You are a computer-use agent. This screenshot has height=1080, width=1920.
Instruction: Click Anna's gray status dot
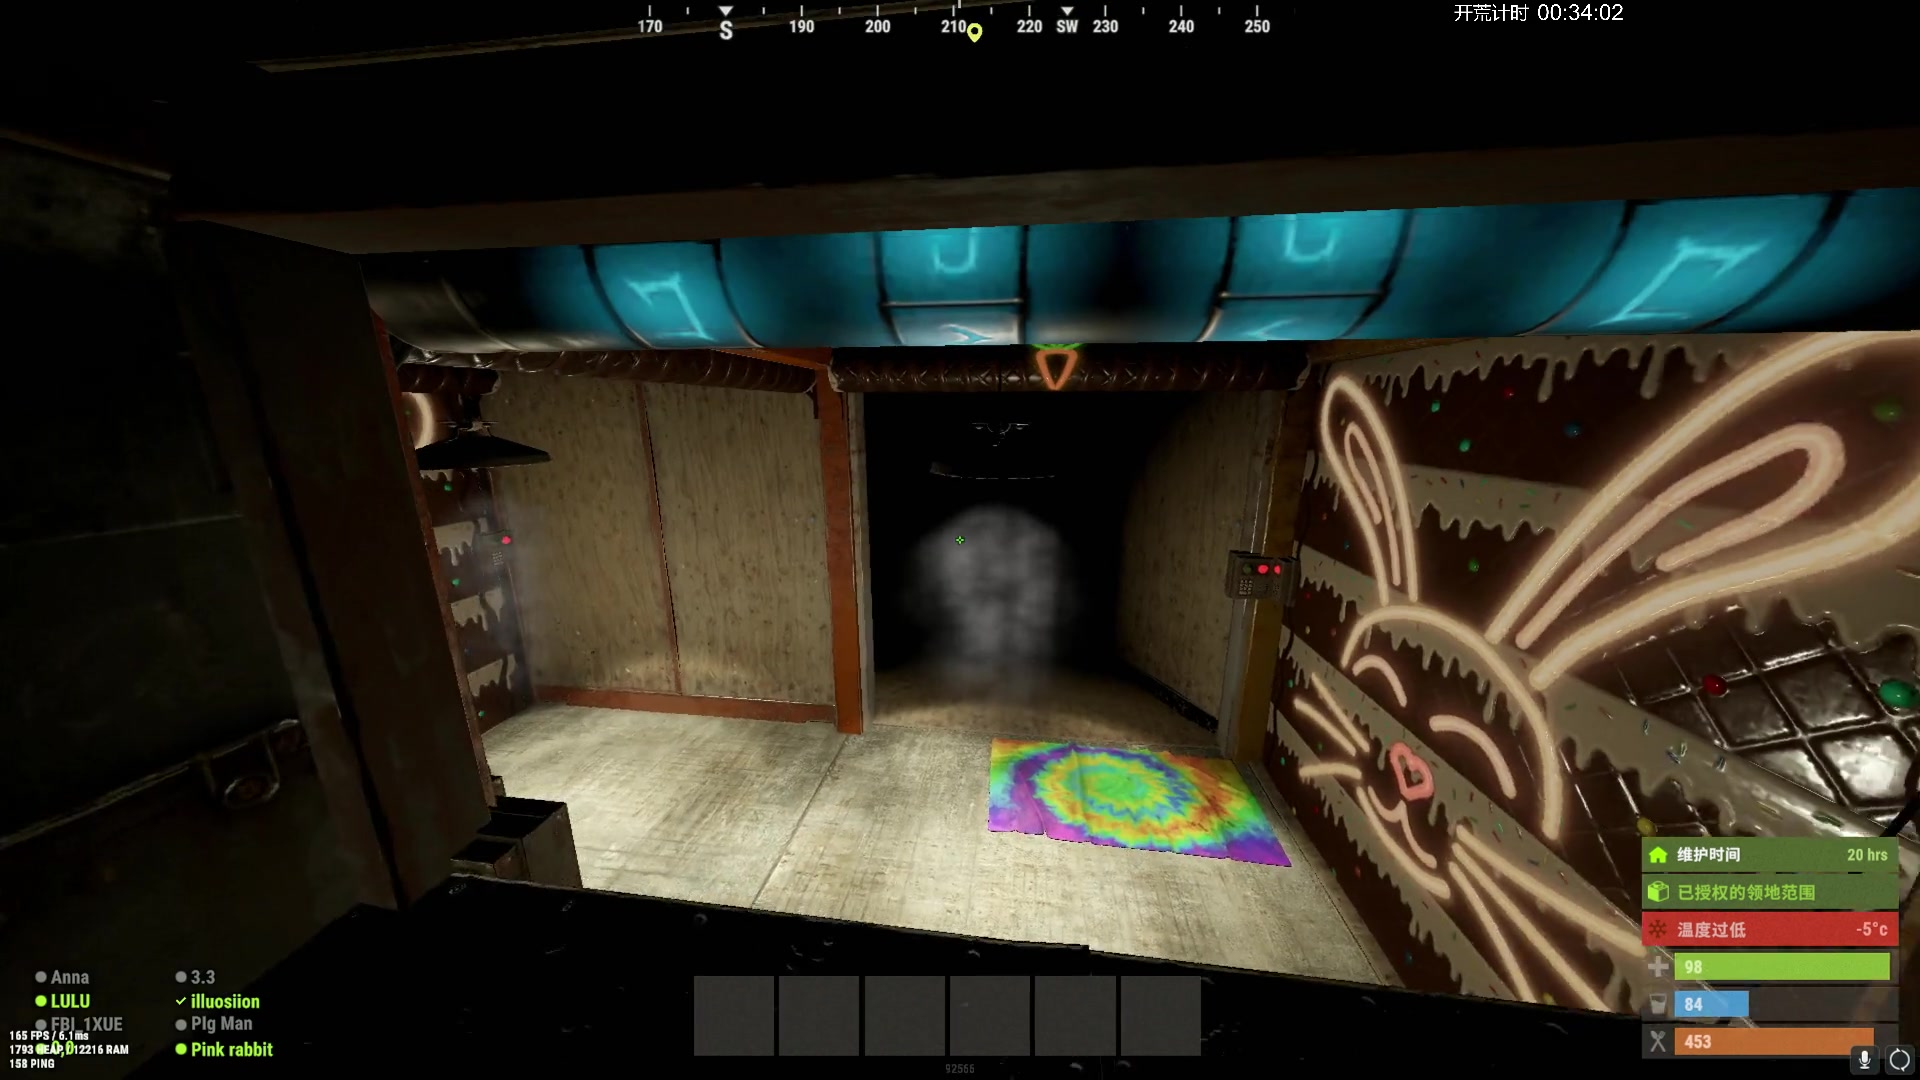tap(41, 977)
